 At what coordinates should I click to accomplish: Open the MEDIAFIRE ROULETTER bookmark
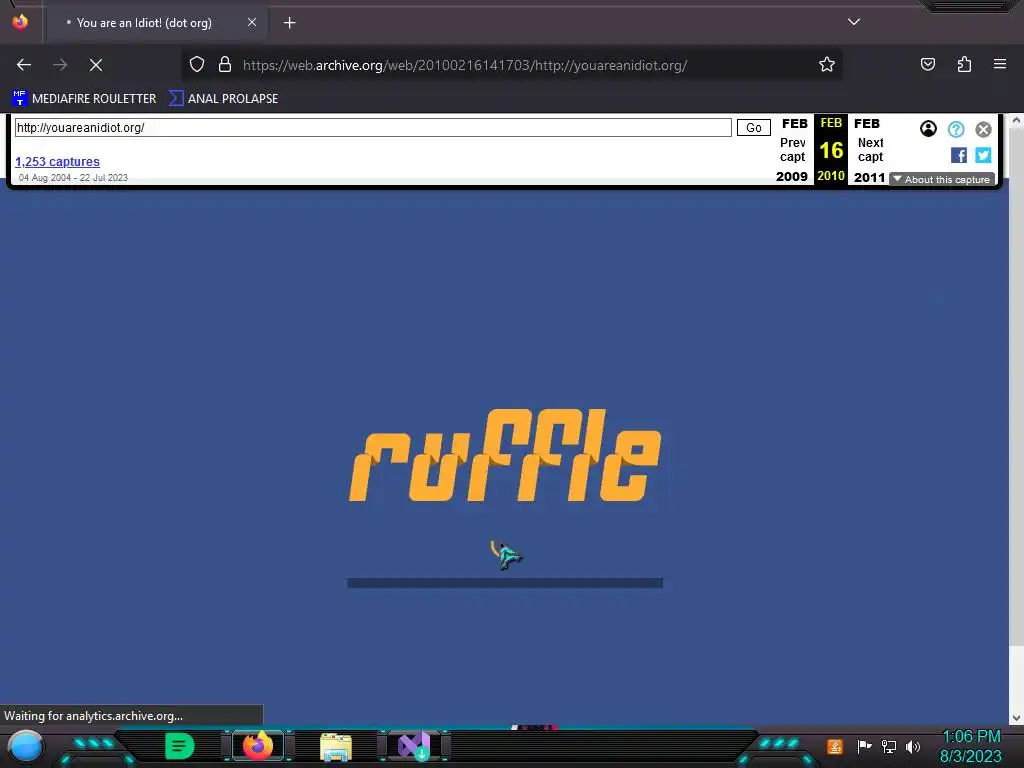pyautogui.click(x=84, y=99)
